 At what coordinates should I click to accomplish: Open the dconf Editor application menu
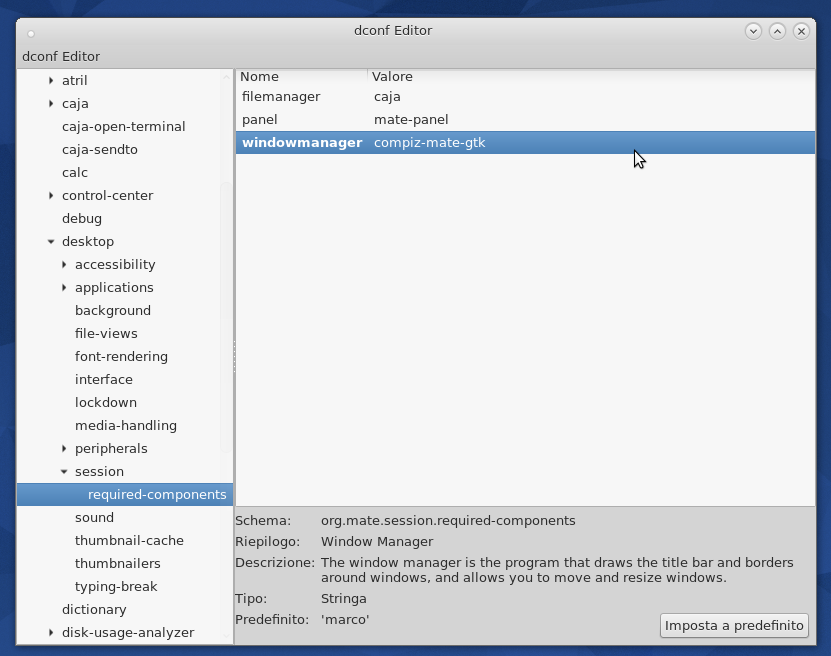(x=61, y=56)
